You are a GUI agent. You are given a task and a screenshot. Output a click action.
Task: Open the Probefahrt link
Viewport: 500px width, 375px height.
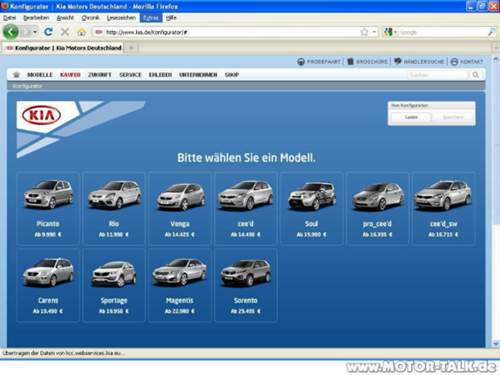319,62
